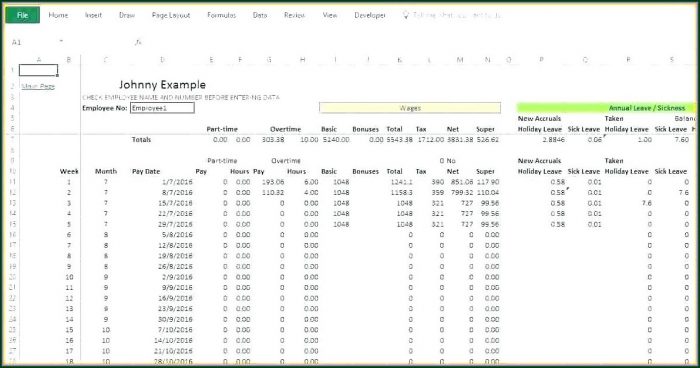Image resolution: width=700 pixels, height=368 pixels.
Task: Open the Page Layout tab
Action: (171, 15)
